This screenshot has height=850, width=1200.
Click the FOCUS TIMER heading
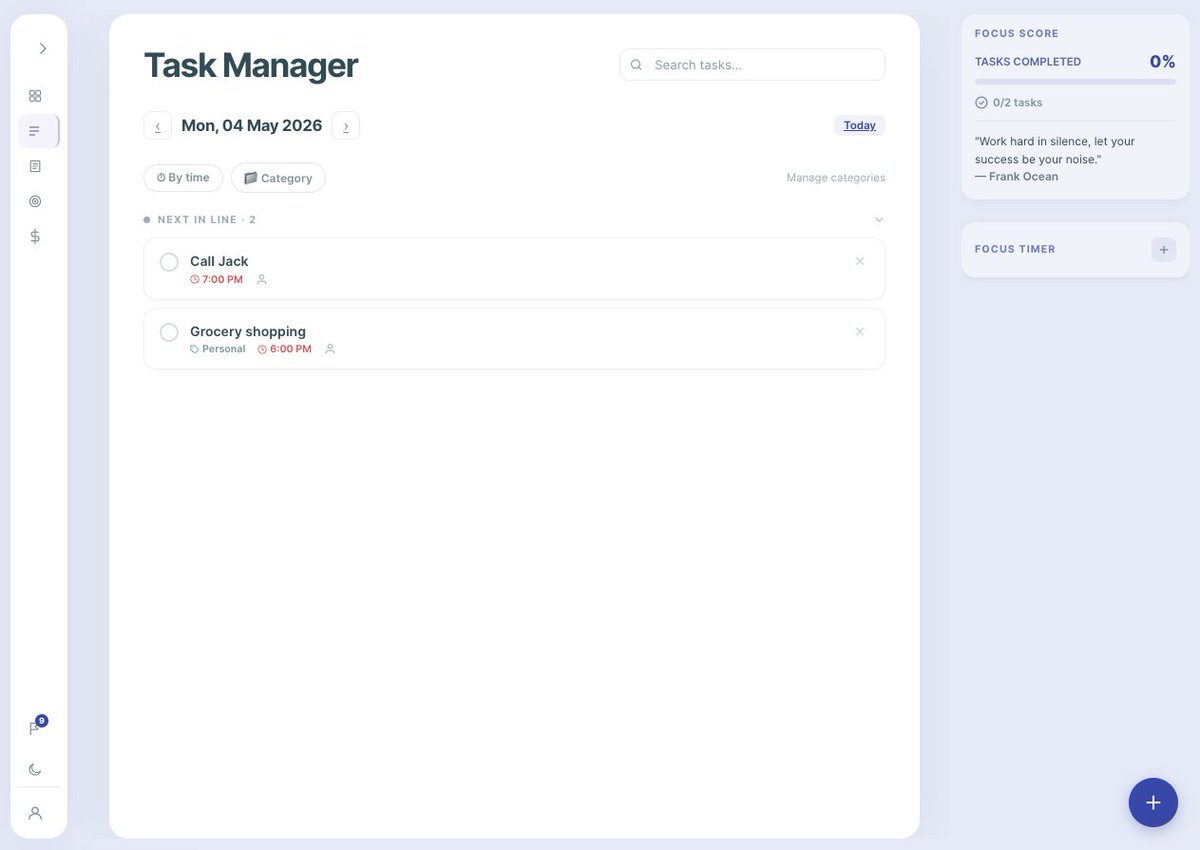(1015, 249)
